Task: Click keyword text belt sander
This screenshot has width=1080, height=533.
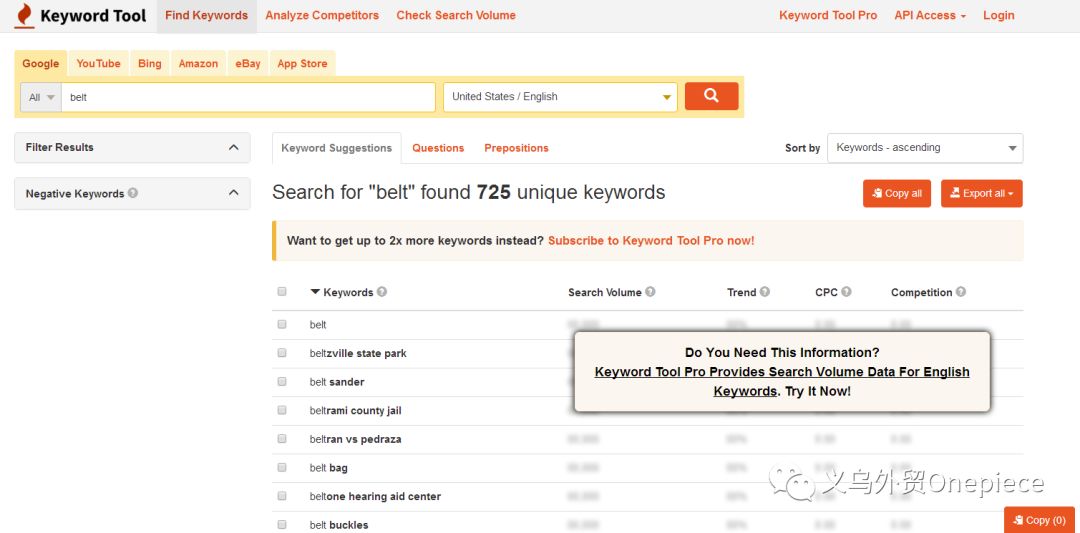Action: point(337,382)
